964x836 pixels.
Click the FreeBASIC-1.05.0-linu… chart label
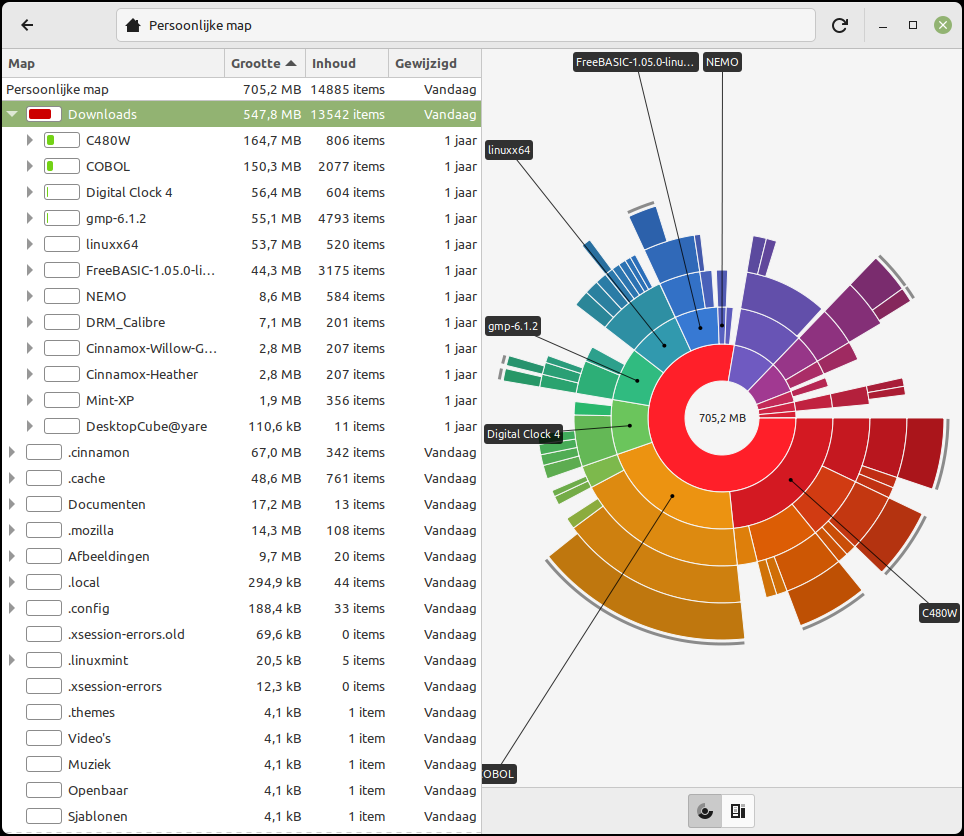pyautogui.click(x=635, y=62)
